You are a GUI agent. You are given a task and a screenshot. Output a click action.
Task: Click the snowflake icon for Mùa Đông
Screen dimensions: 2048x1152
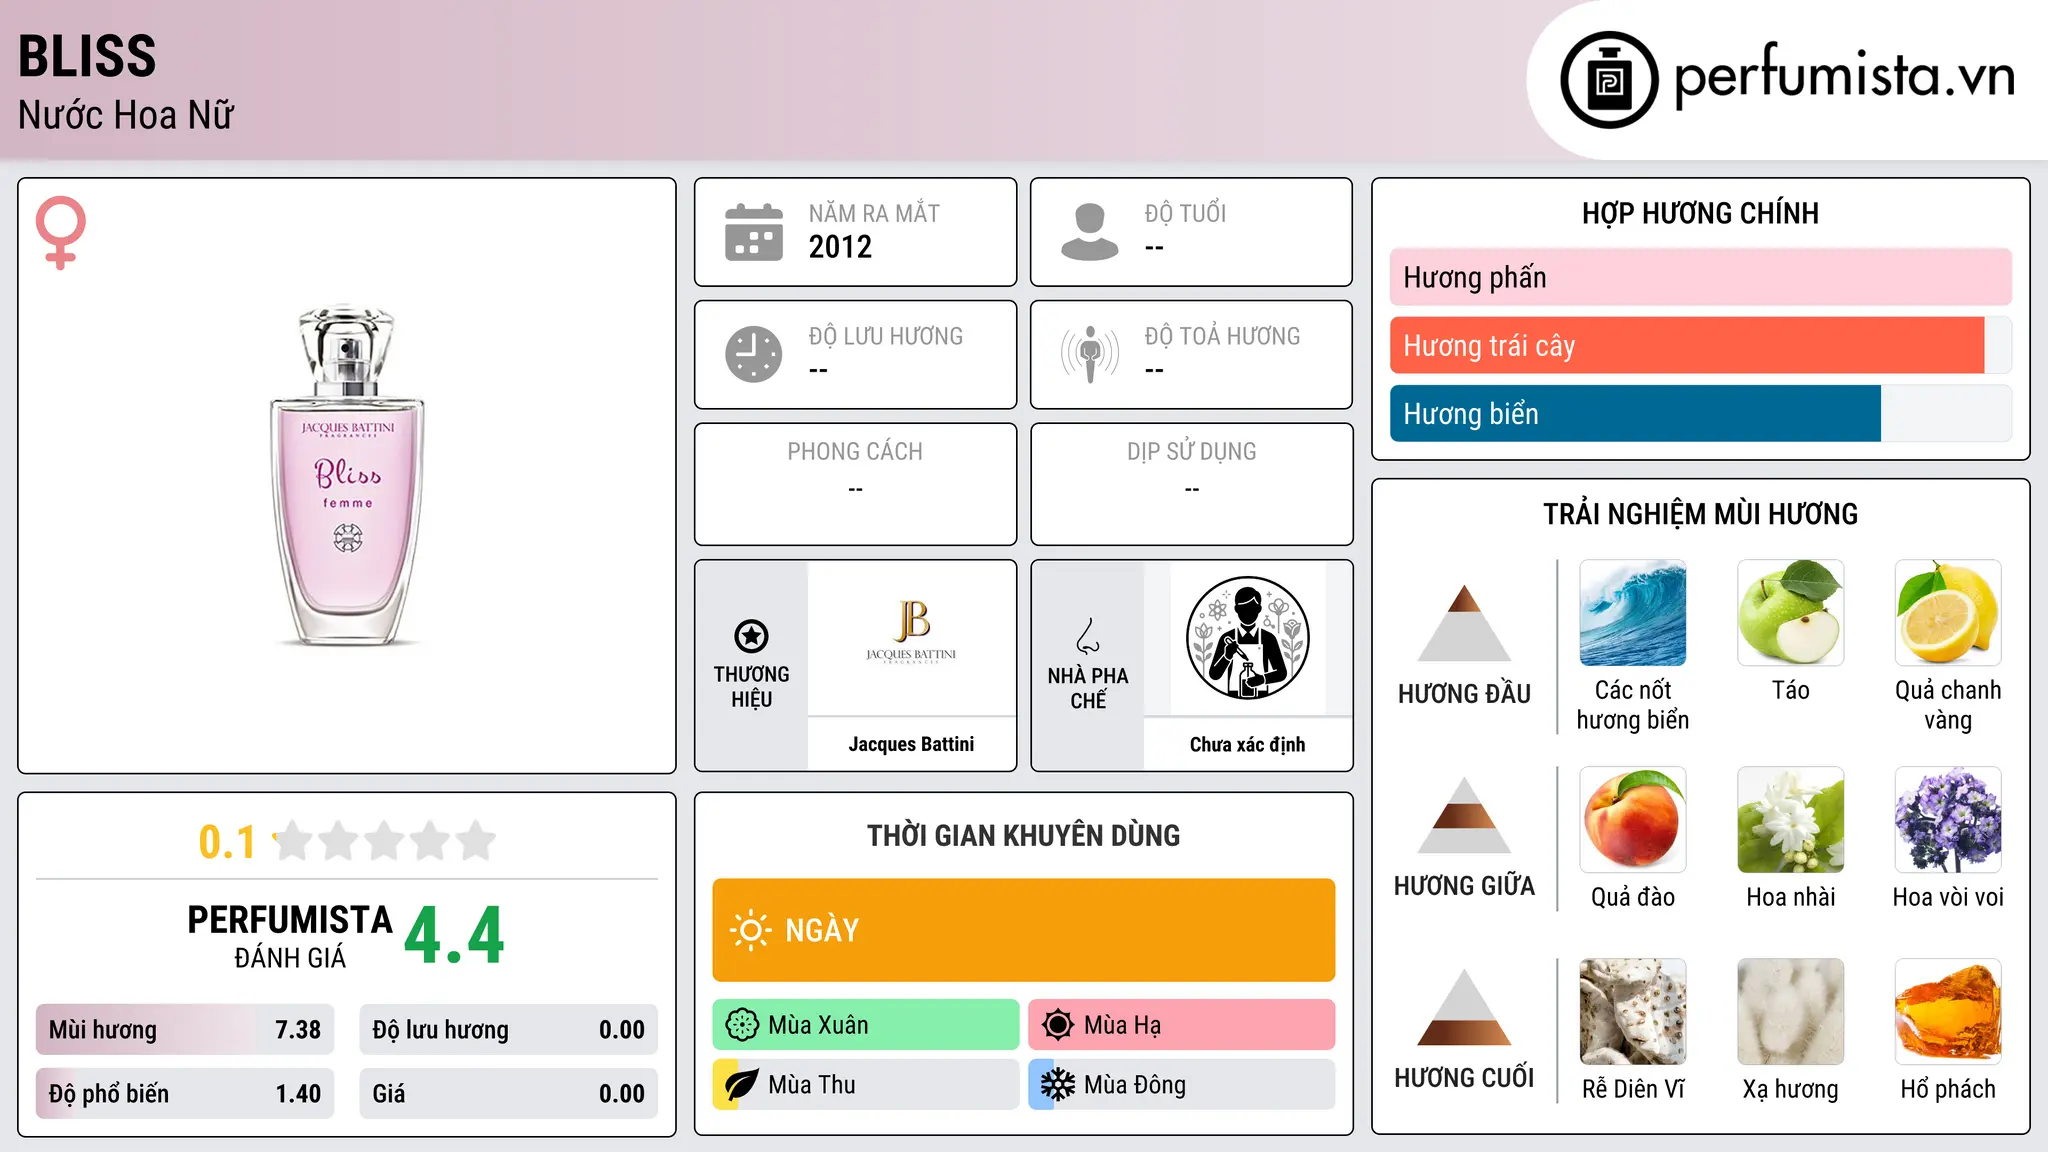(x=1057, y=1085)
